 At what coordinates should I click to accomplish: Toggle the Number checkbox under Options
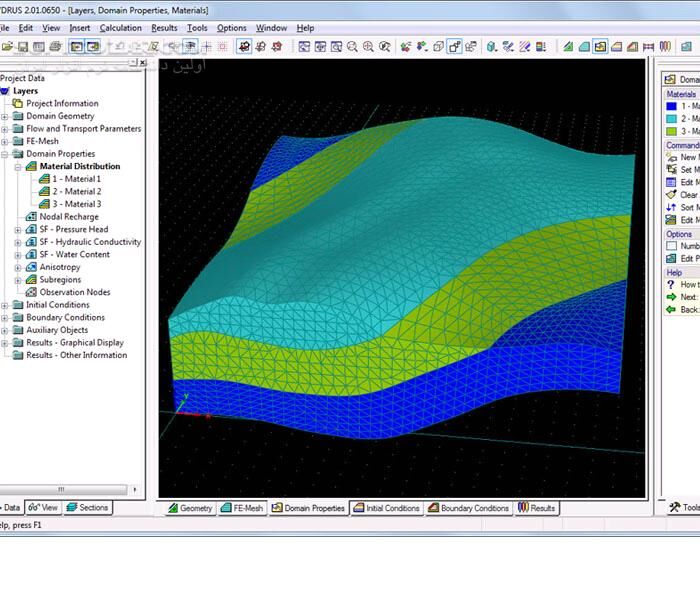672,246
